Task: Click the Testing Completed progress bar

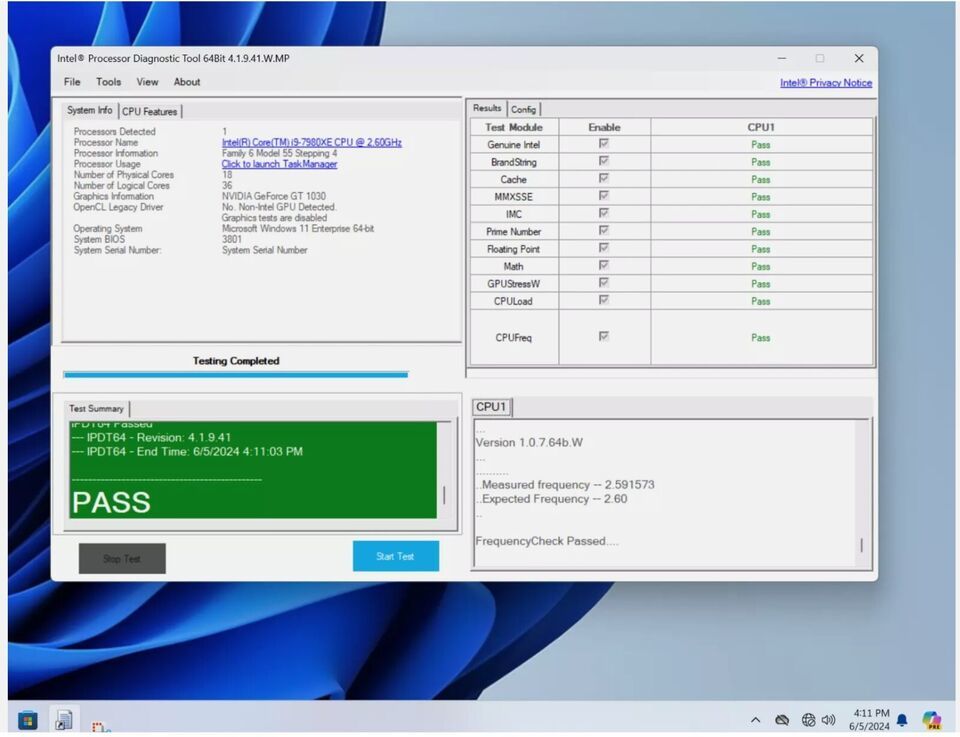Action: [x=236, y=375]
